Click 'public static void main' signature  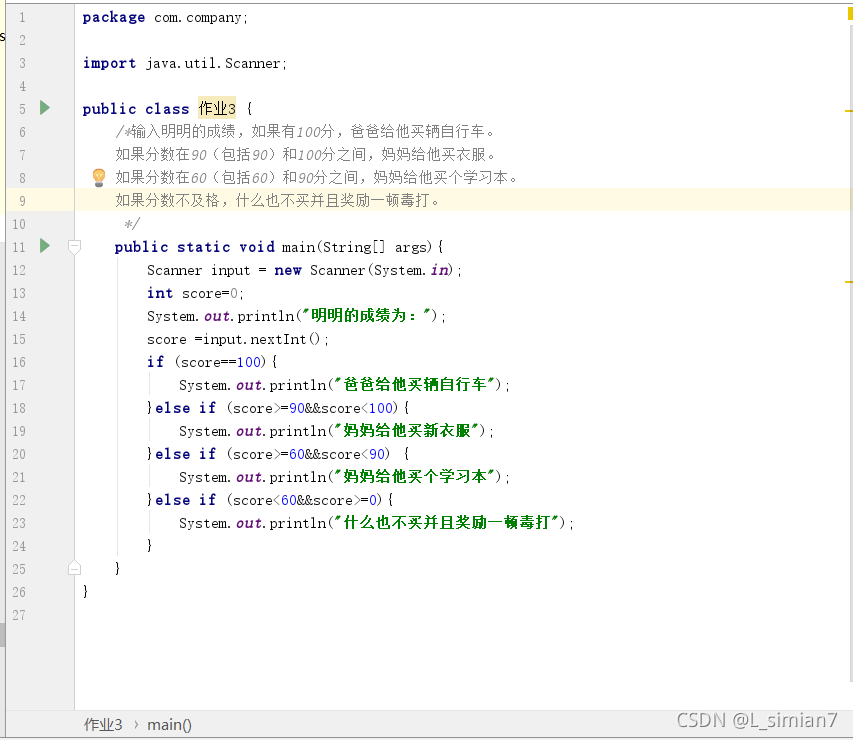pyautogui.click(x=215, y=247)
